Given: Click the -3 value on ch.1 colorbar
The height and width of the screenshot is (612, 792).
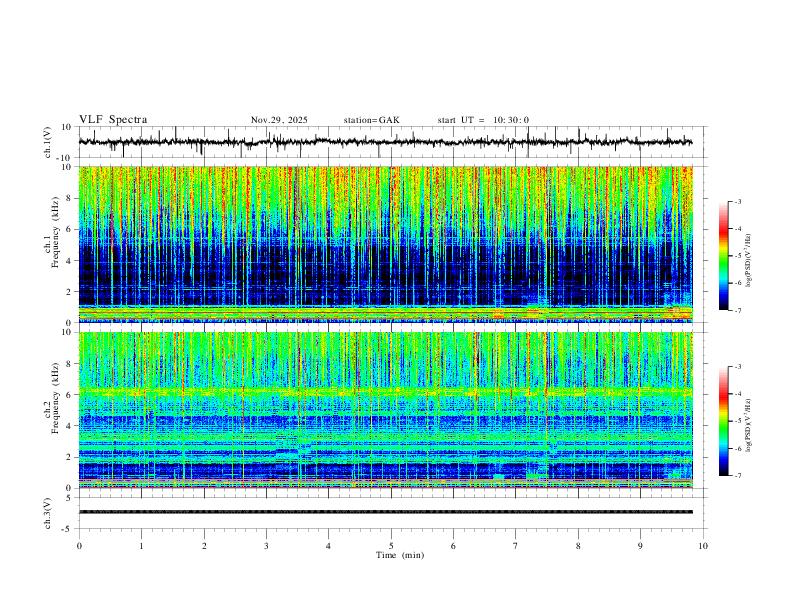Looking at the screenshot, I should (737, 201).
